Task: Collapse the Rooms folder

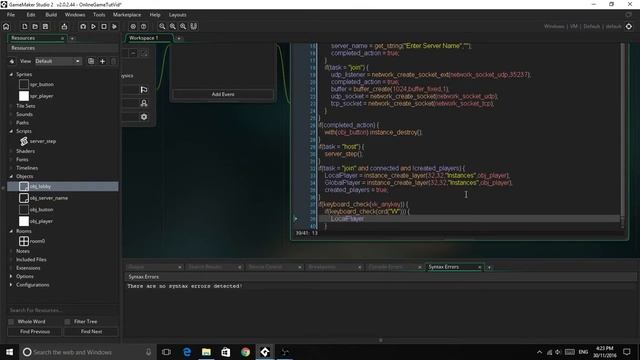Action: pyautogui.click(x=11, y=231)
